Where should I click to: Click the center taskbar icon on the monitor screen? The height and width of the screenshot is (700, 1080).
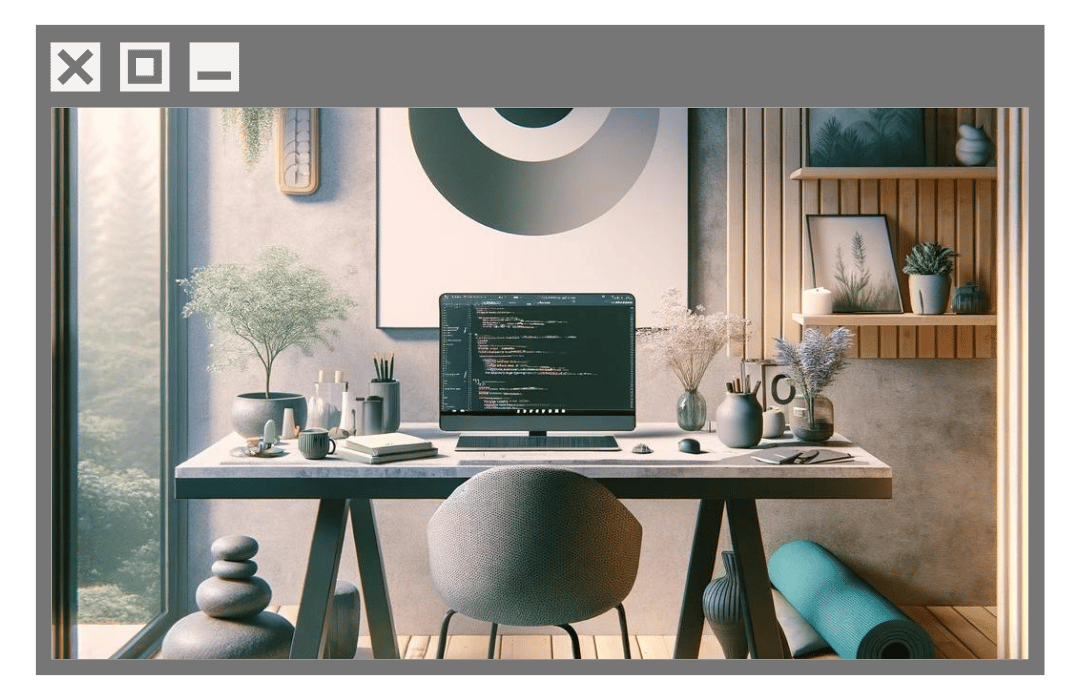(x=540, y=412)
